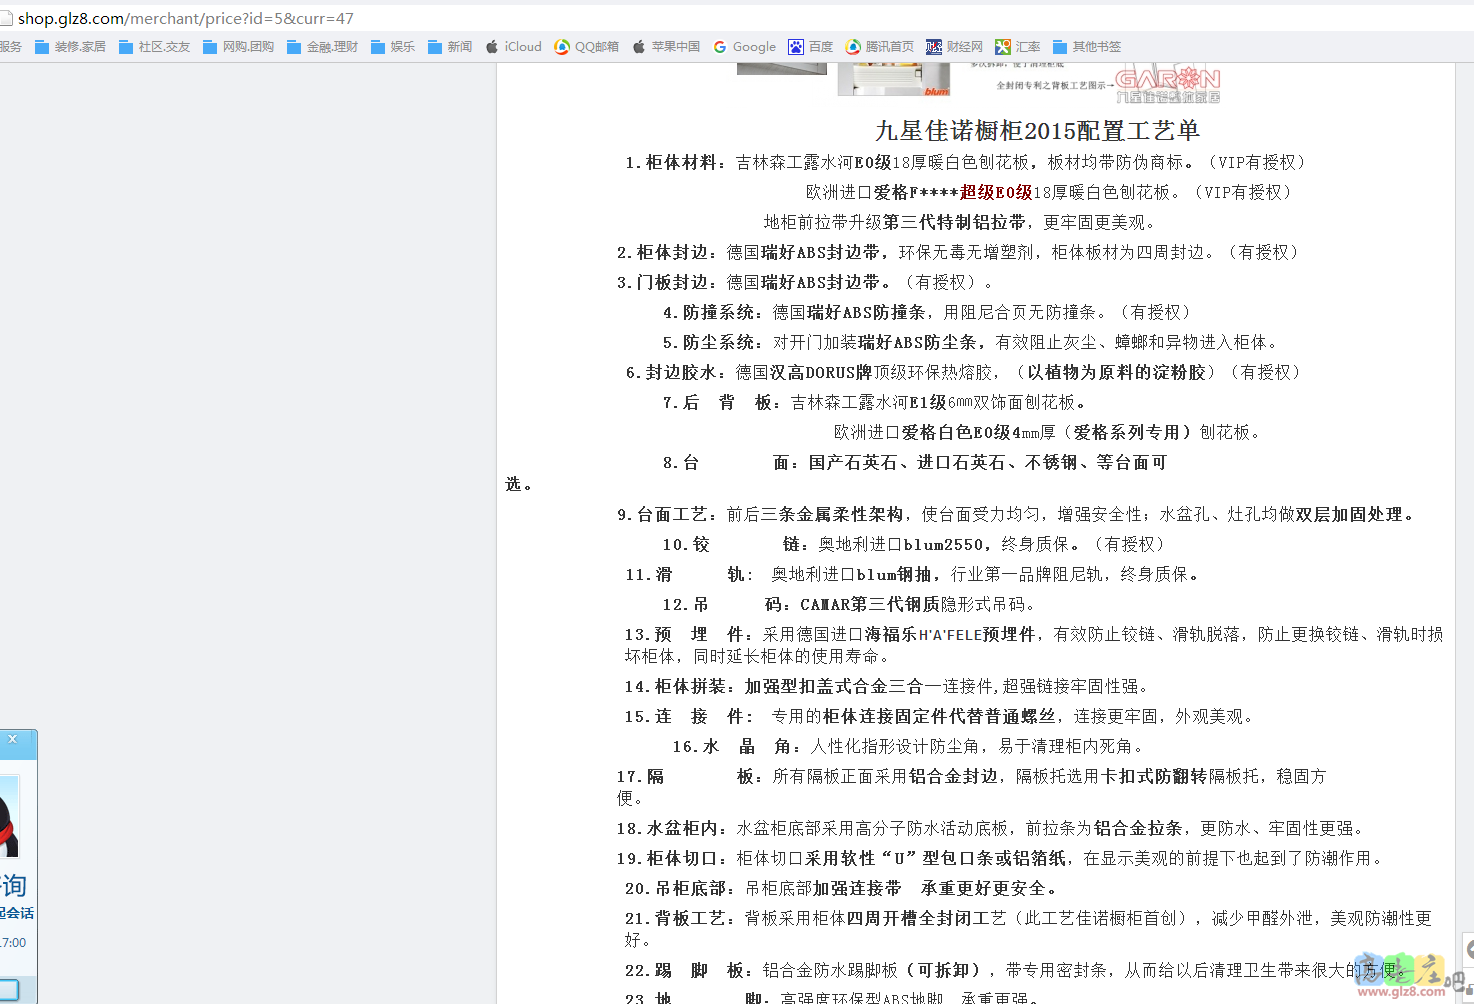
Task: Open the QQ邮箱 bookmark
Action: 587,47
